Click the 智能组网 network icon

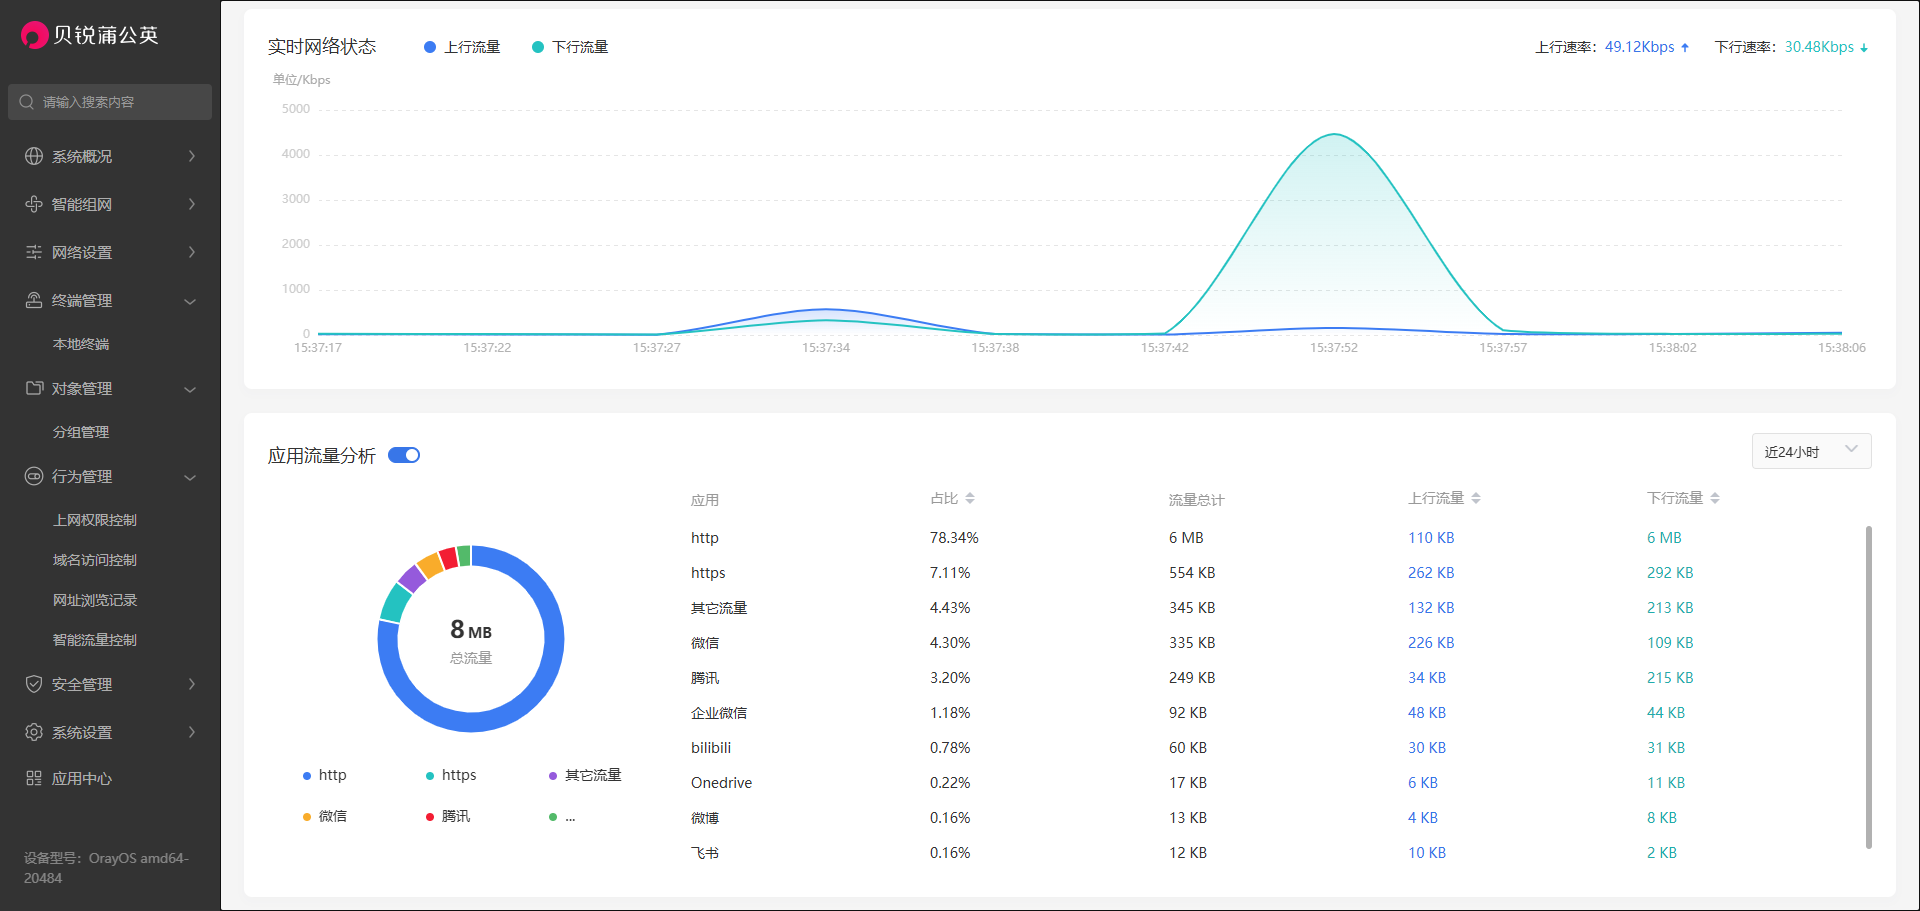click(34, 204)
